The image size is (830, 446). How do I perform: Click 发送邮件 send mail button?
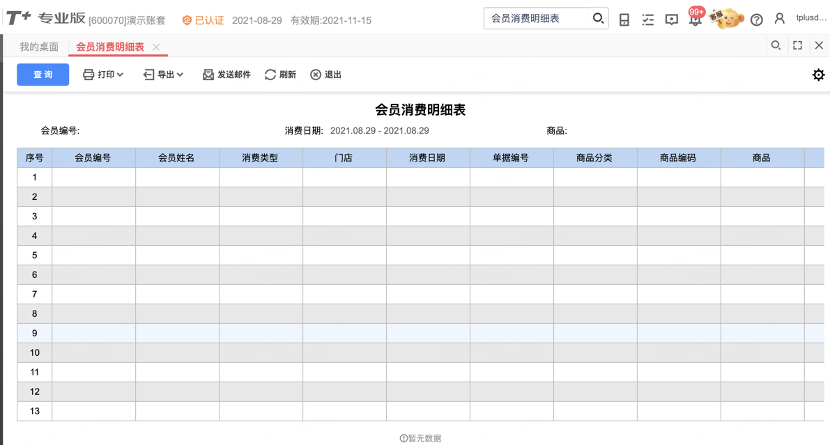tap(227, 75)
